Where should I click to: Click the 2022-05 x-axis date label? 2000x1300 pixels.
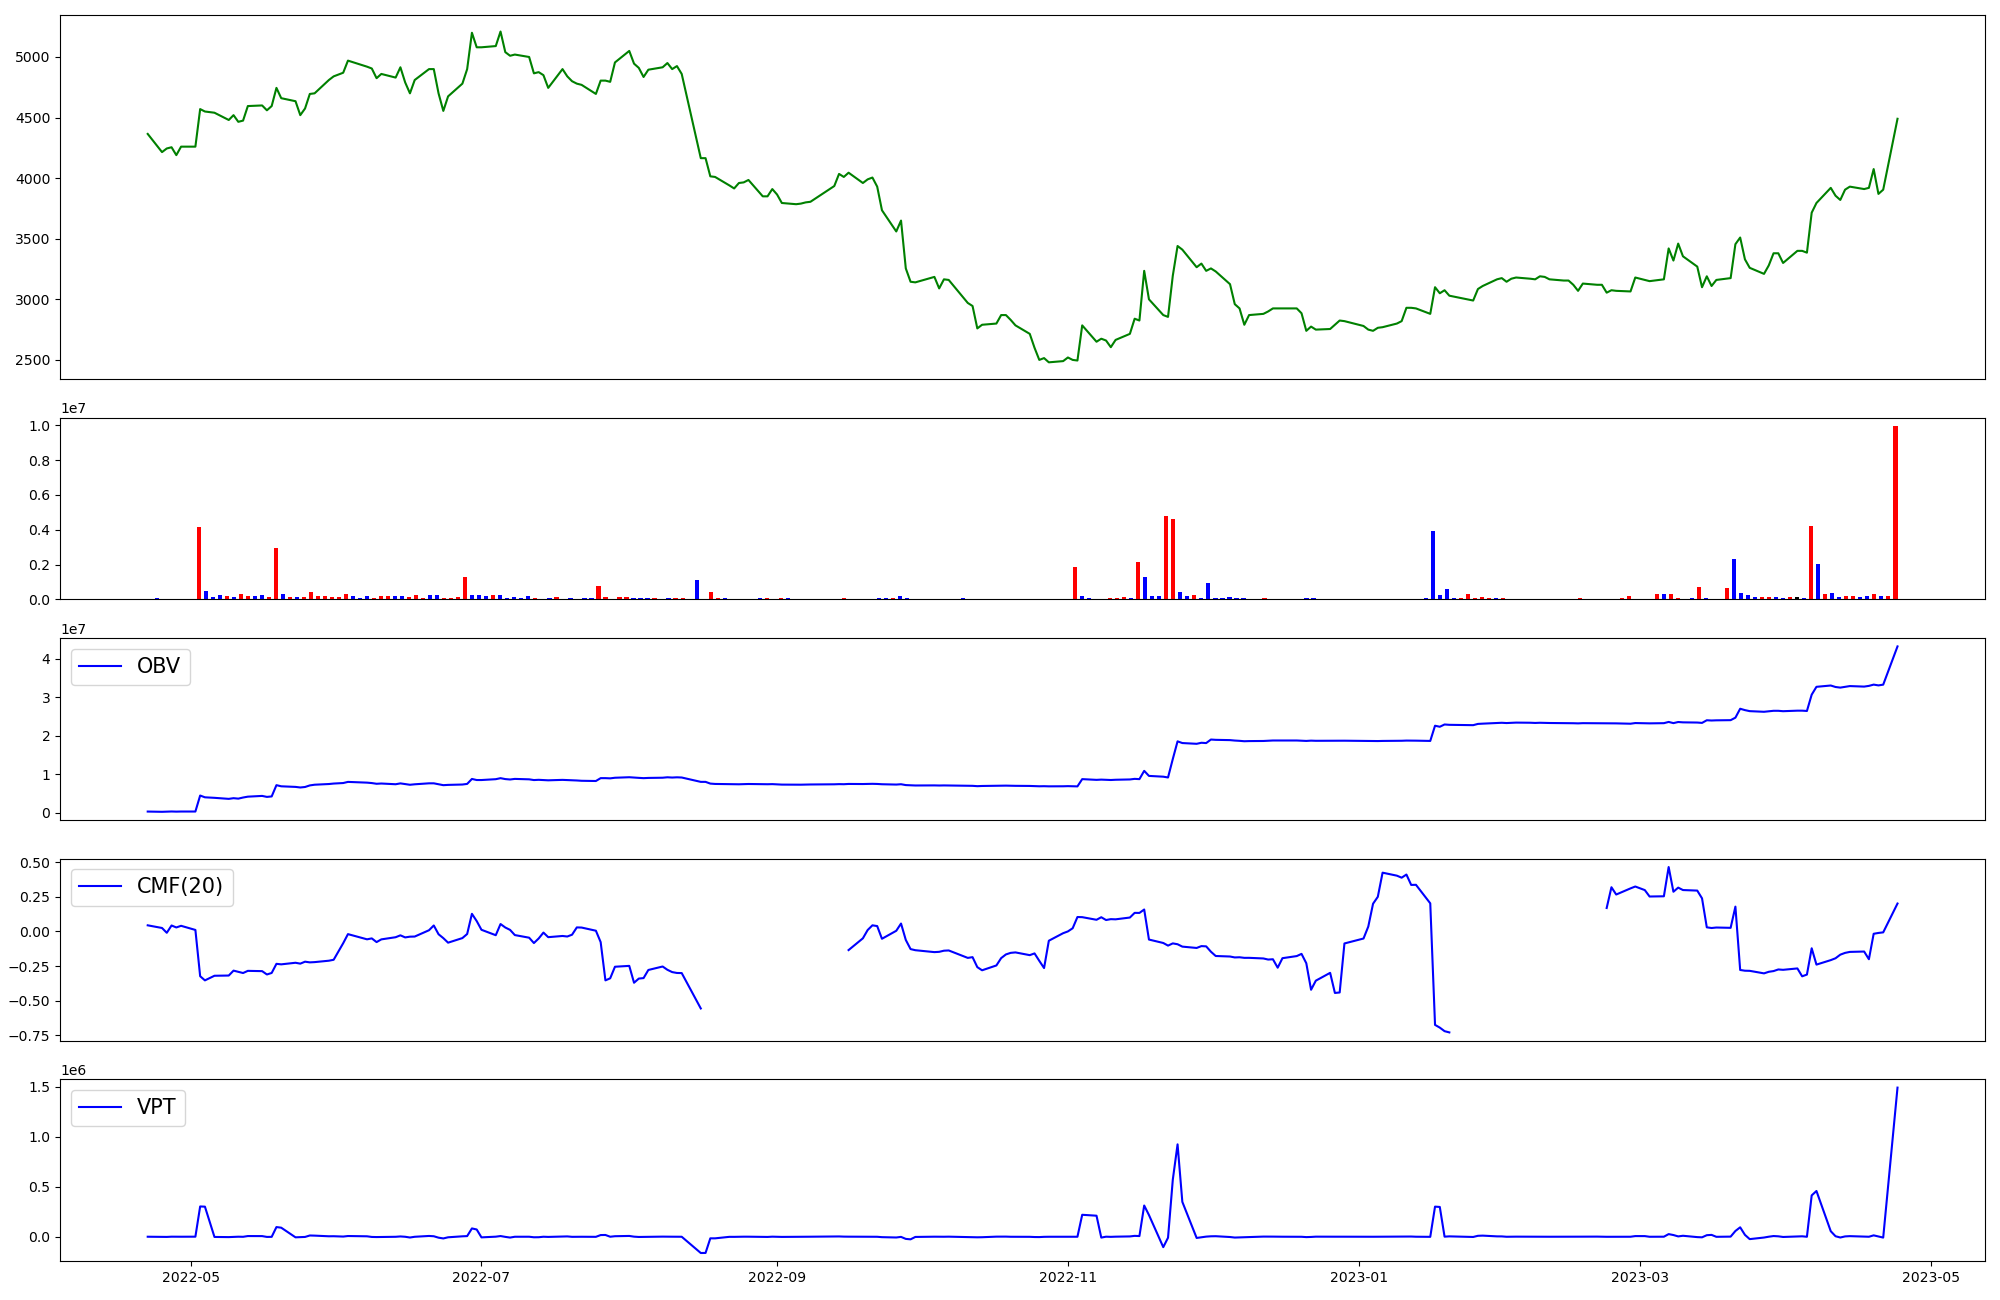(x=190, y=1277)
